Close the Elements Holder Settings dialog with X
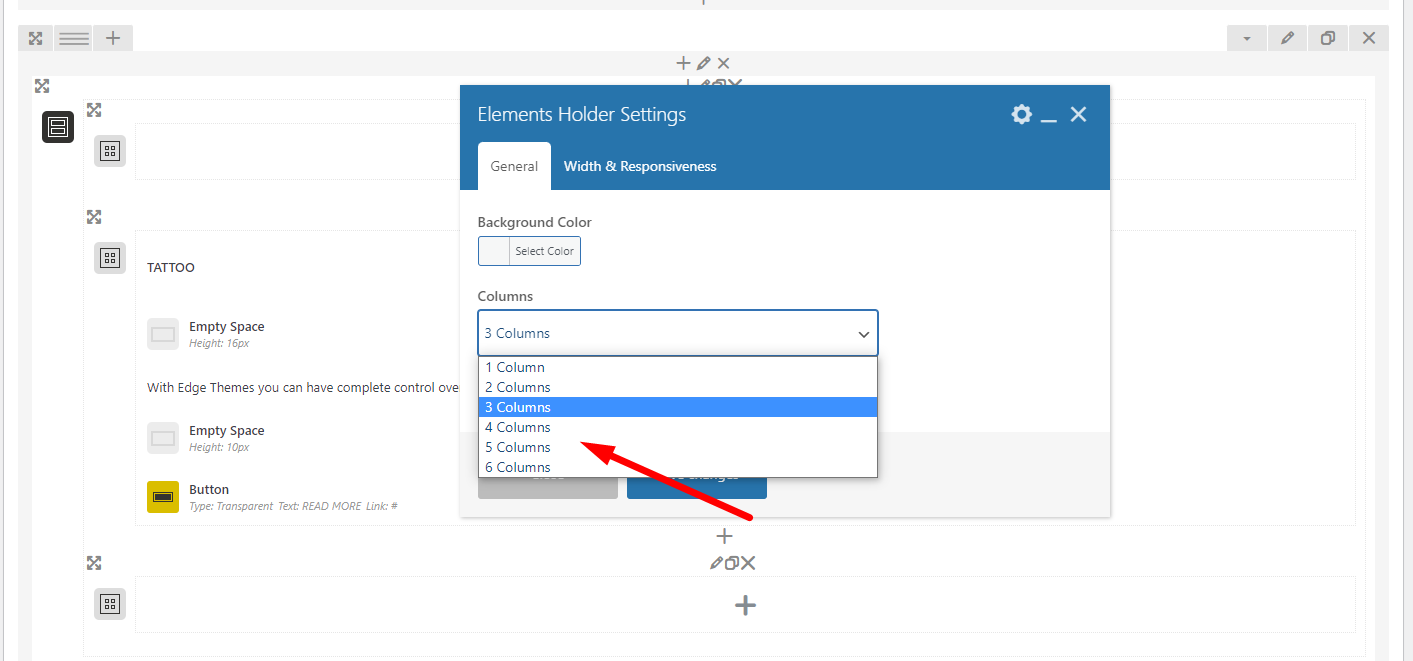Viewport: 1413px width, 661px height. (x=1078, y=114)
